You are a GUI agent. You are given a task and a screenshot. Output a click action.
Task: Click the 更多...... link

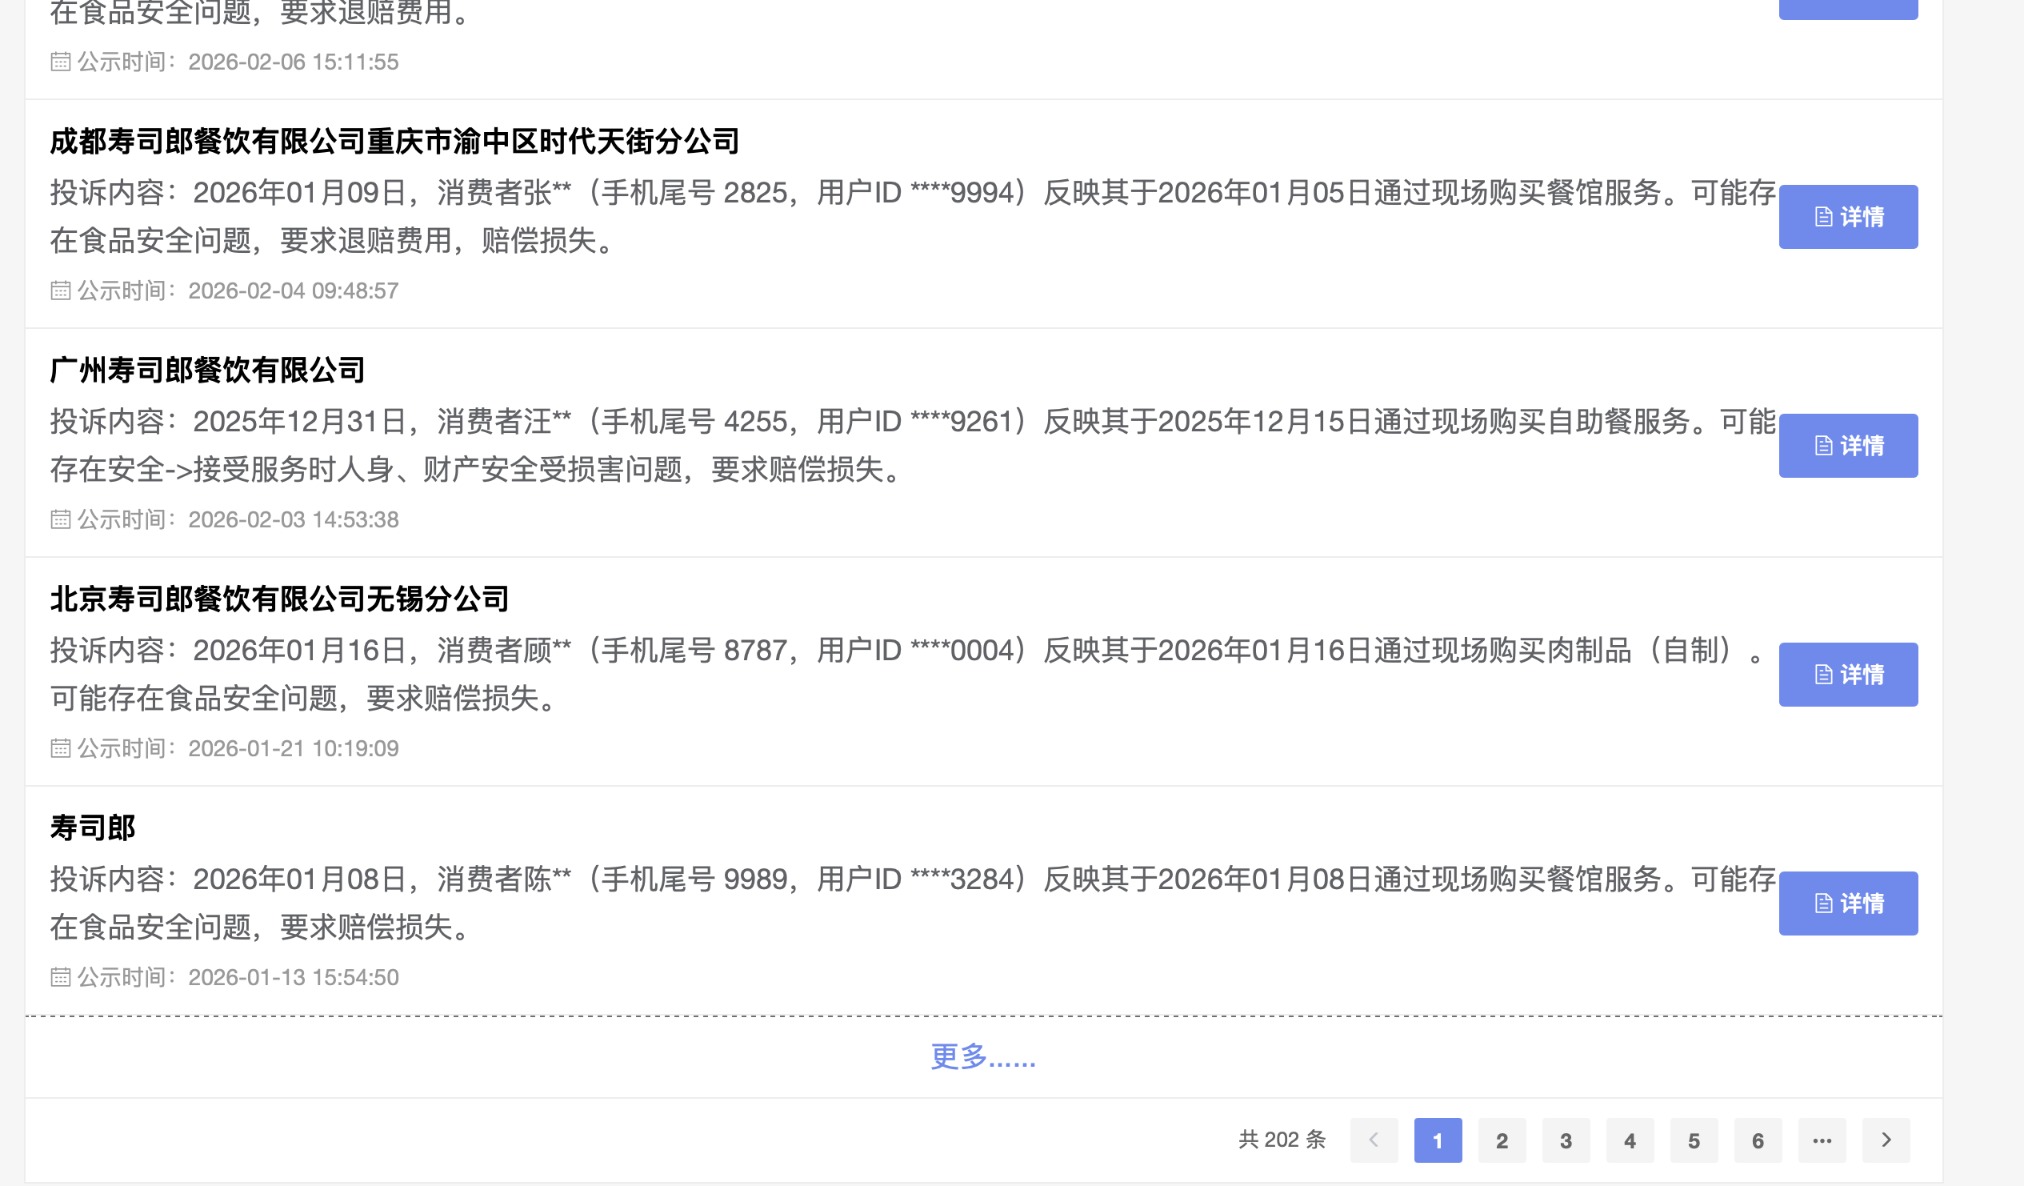point(983,1057)
